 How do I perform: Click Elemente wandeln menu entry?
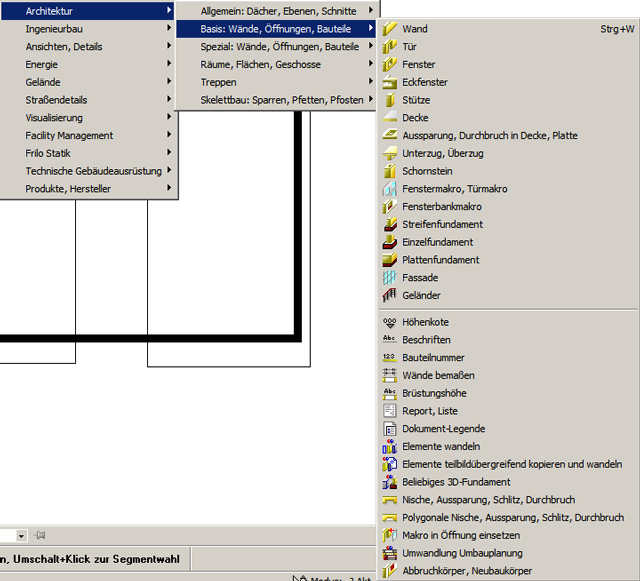click(441, 446)
